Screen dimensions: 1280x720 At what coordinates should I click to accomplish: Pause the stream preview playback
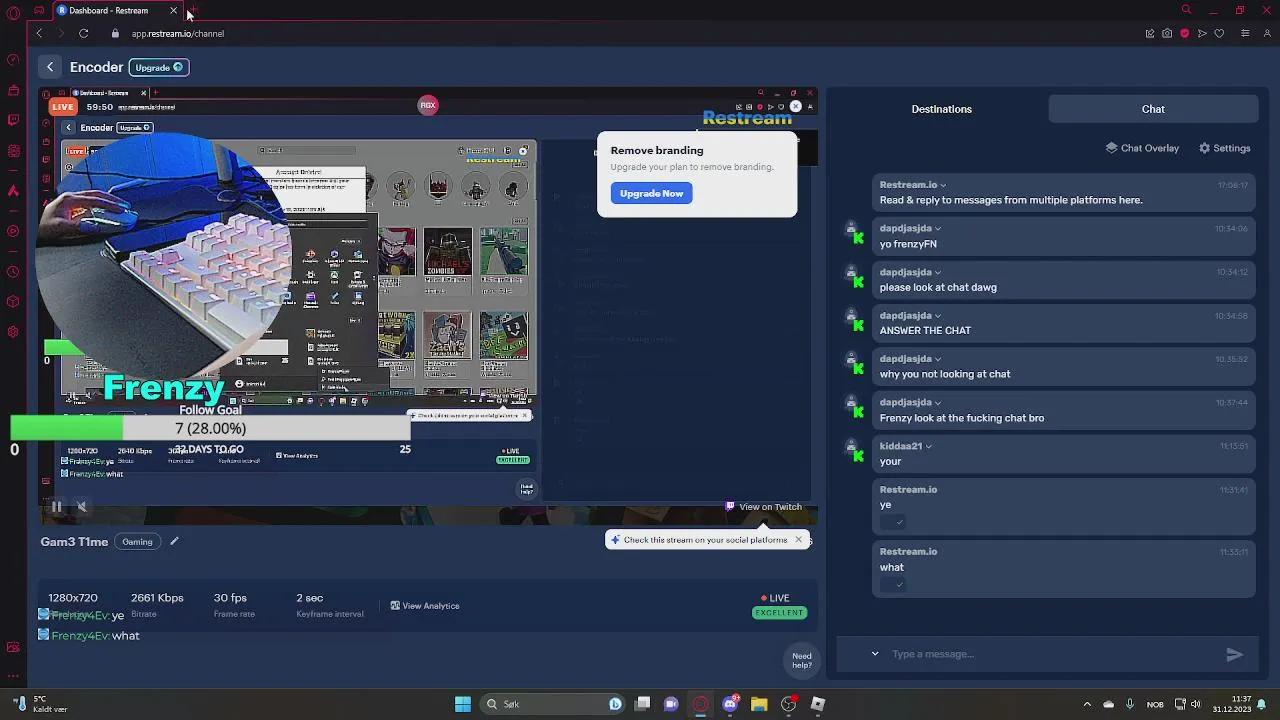[57, 507]
